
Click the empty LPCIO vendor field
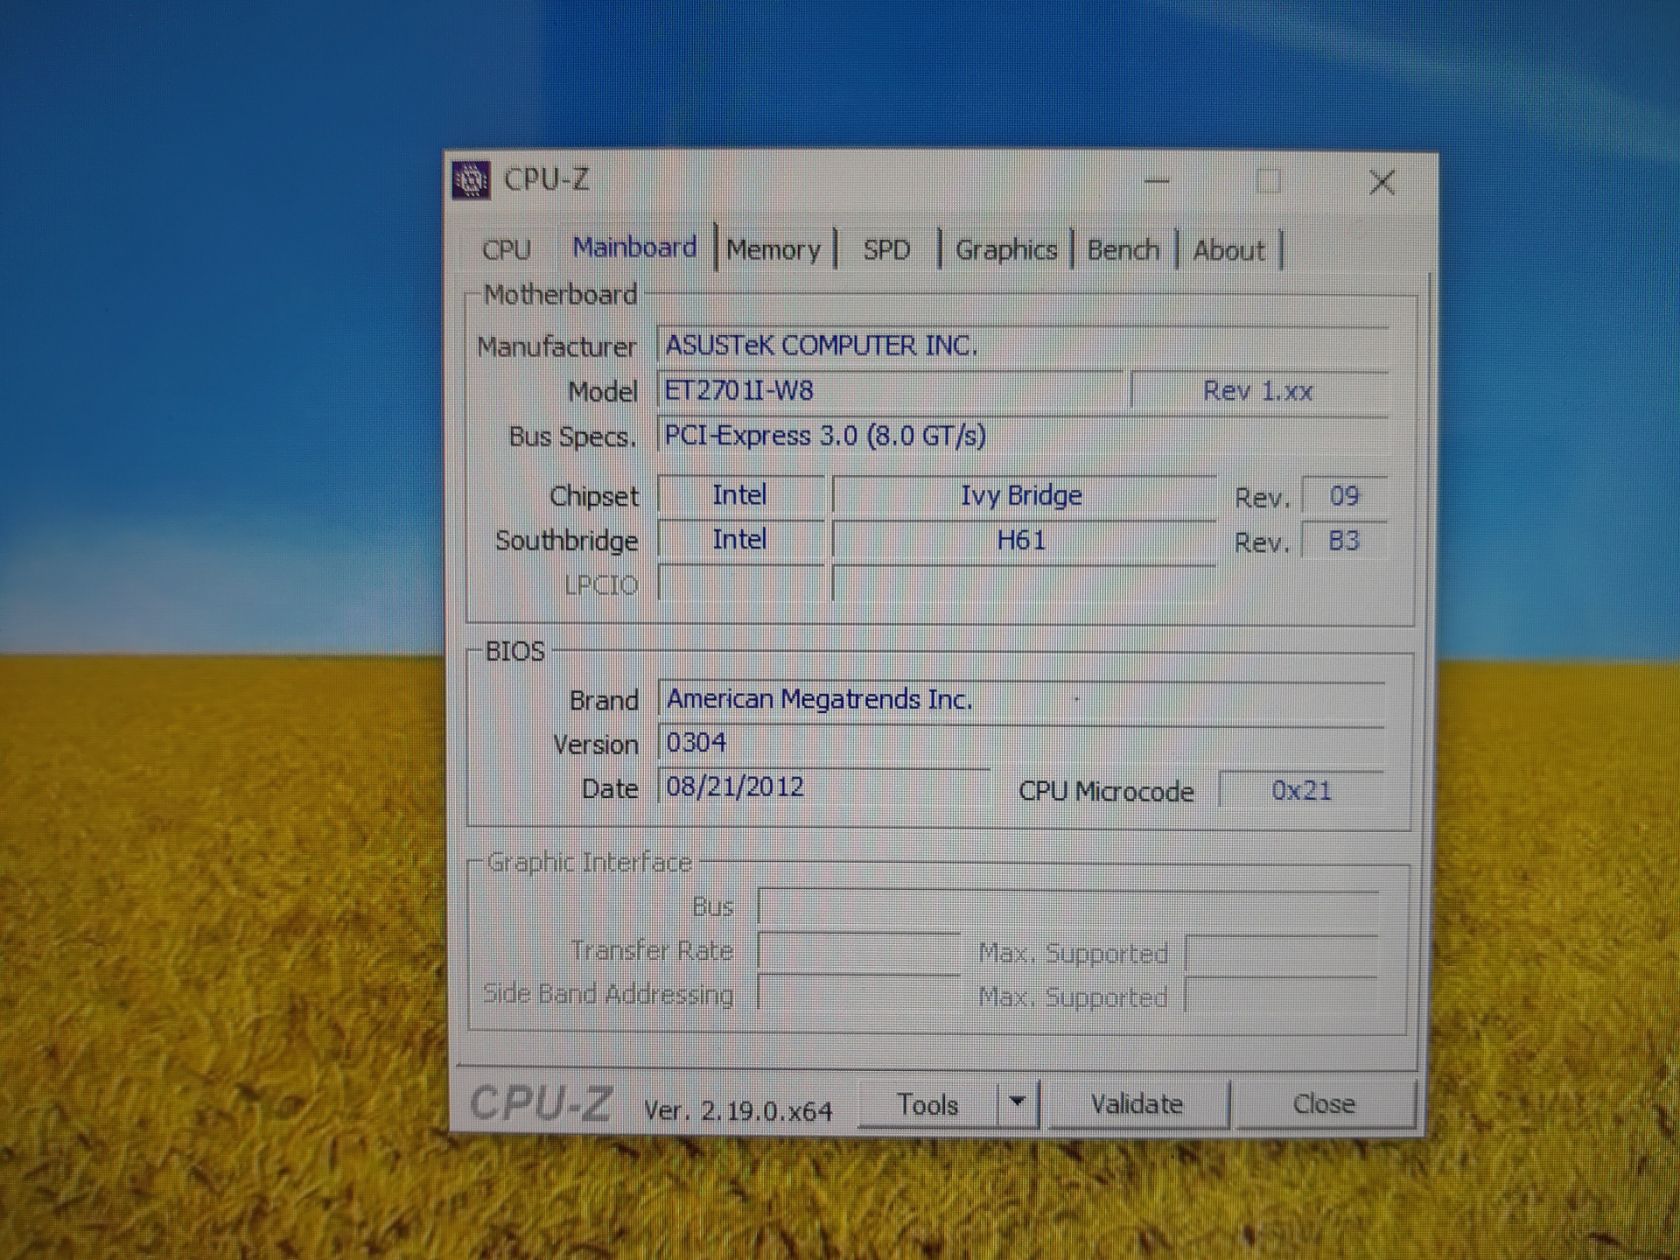(x=740, y=583)
